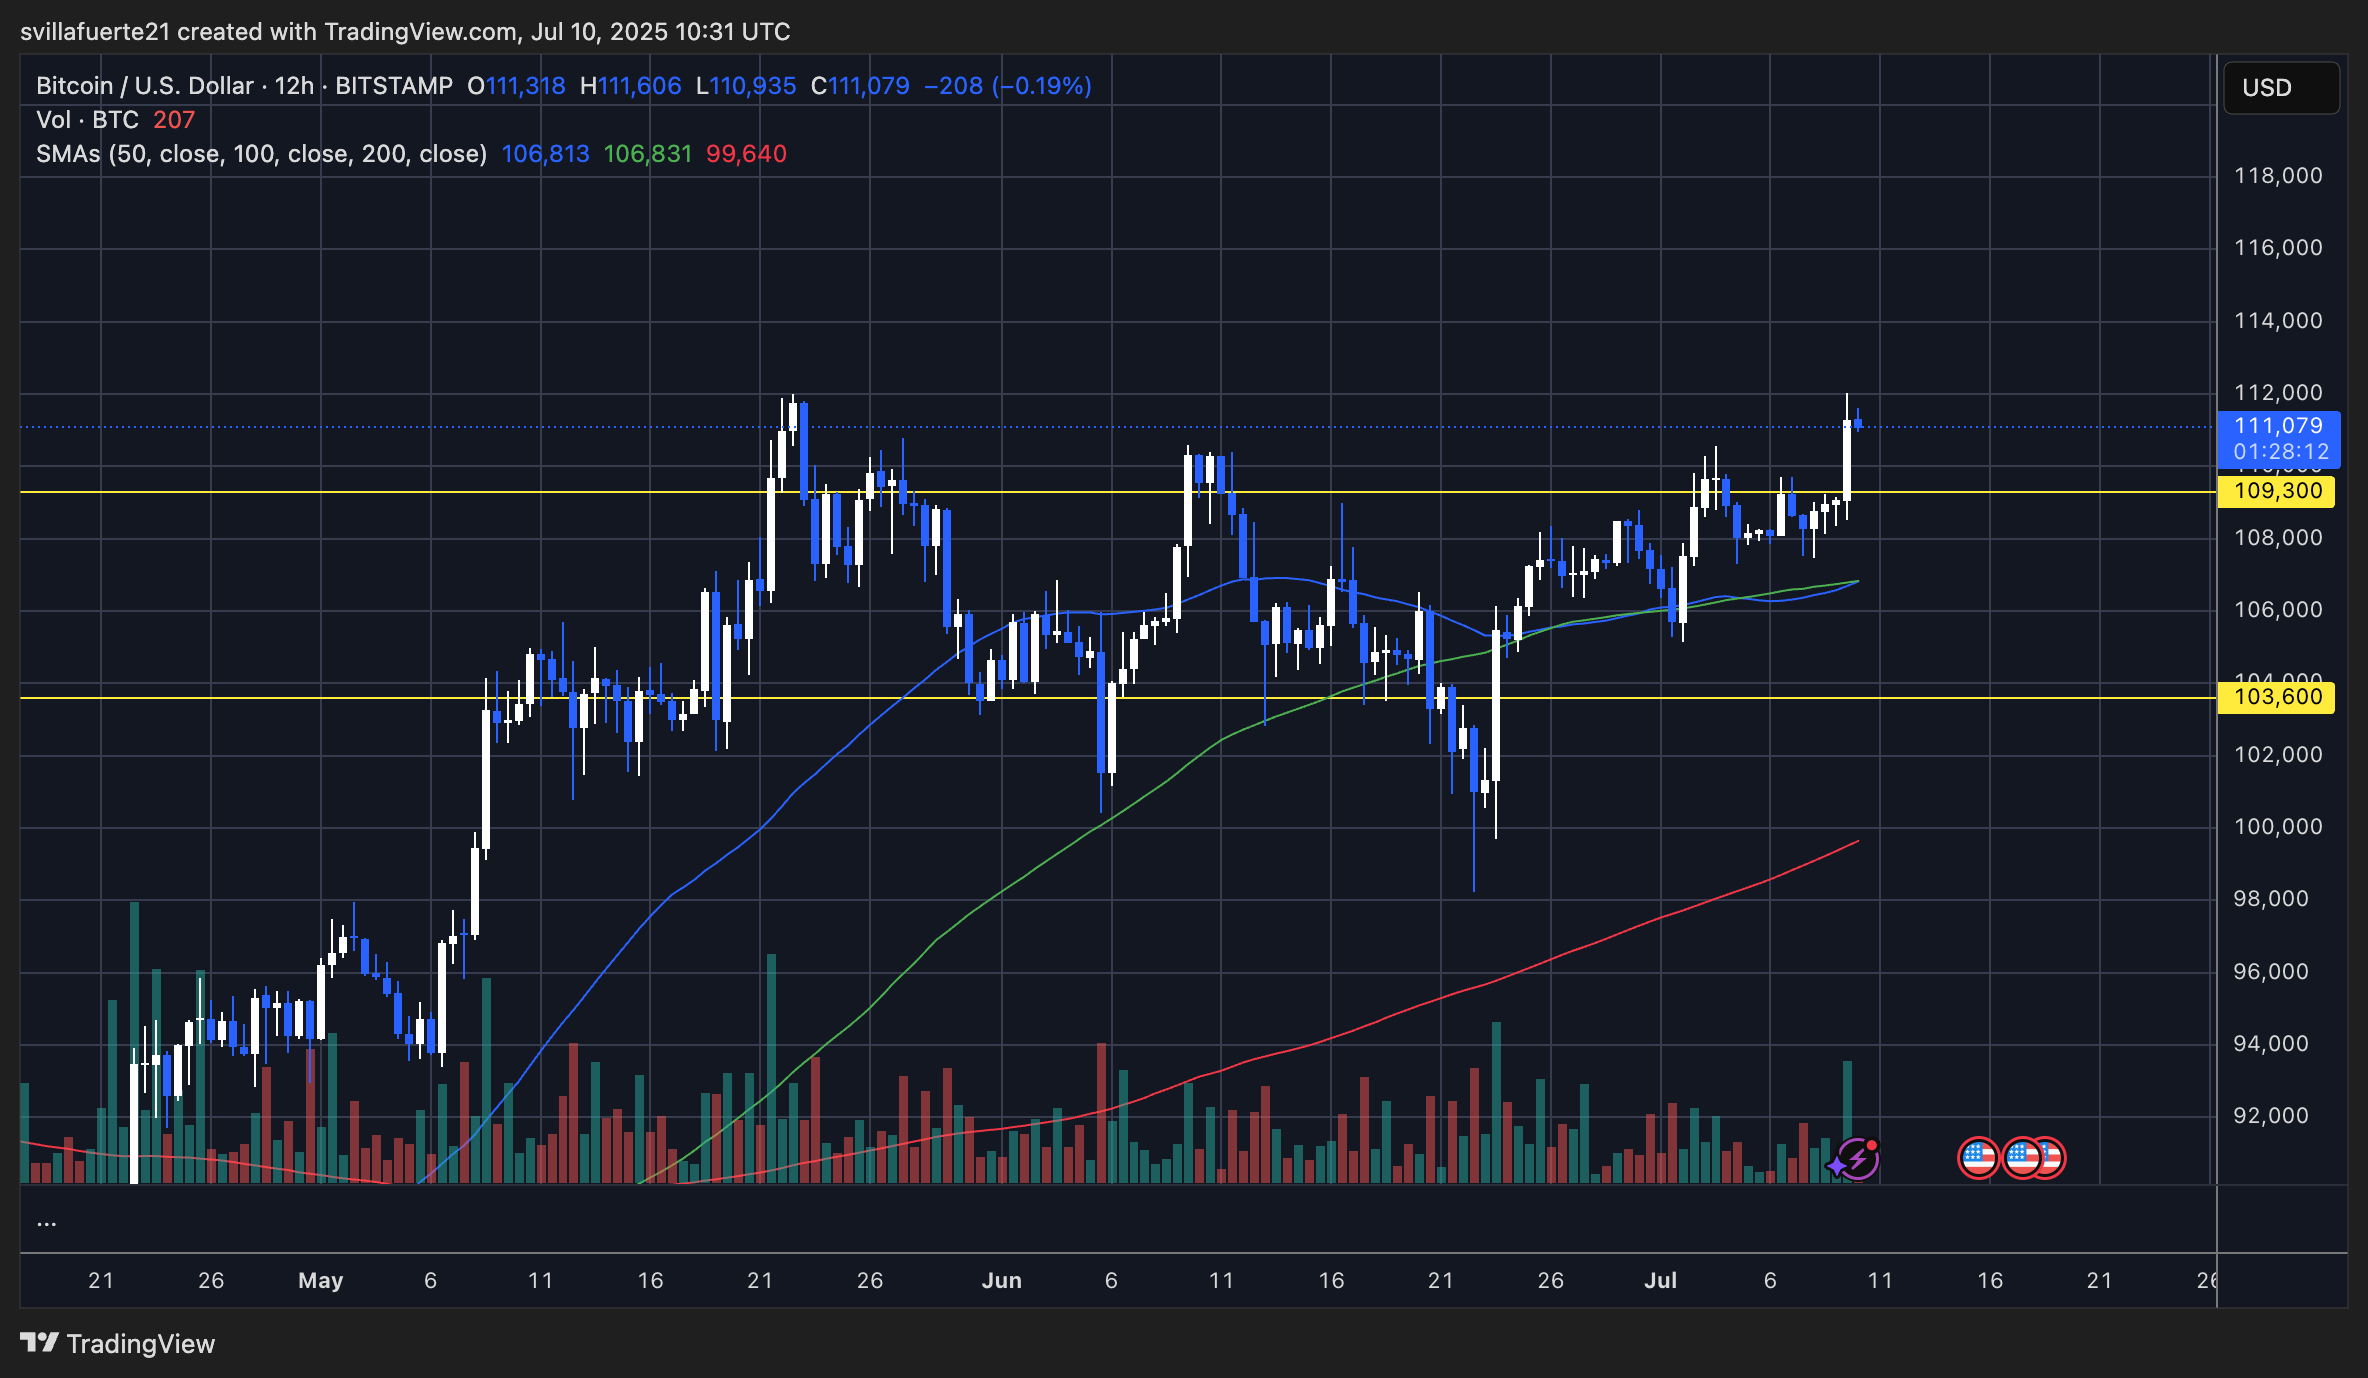Click the Jul label on time axis
Viewport: 2368px width, 1378px height.
(x=1661, y=1281)
